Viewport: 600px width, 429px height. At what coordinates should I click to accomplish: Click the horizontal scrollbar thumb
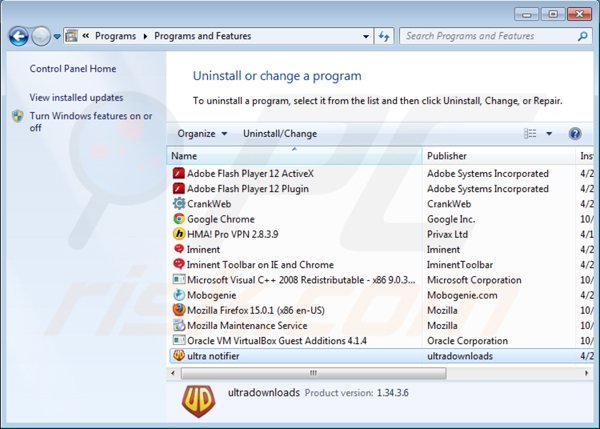[313, 373]
